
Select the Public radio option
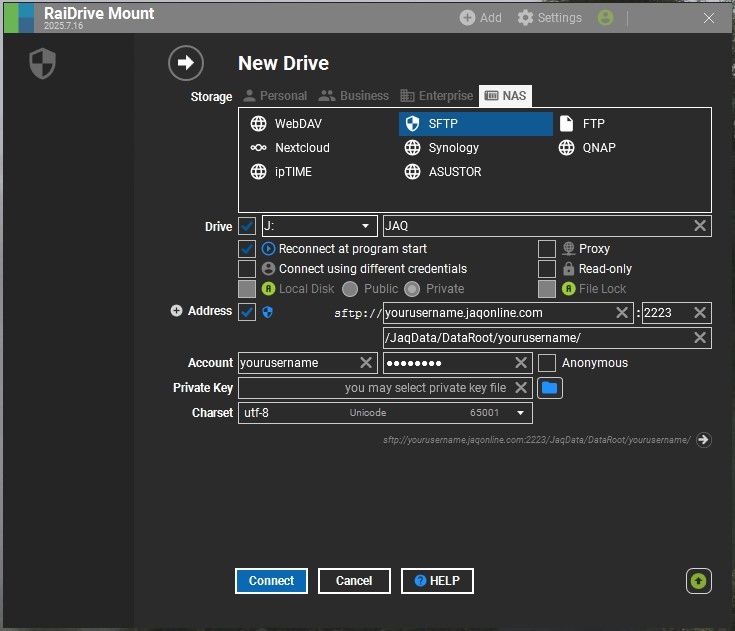pos(350,289)
